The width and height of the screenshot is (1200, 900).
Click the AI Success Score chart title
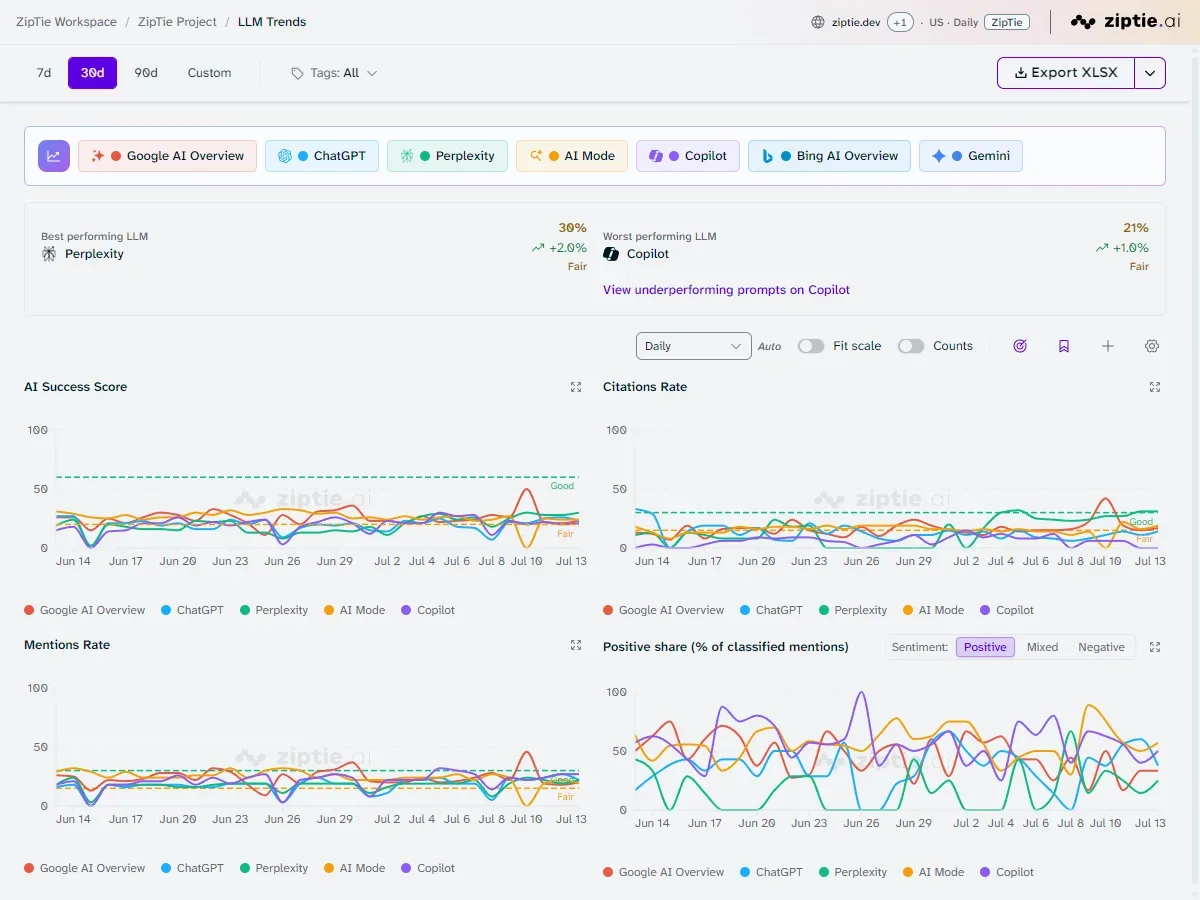[76, 387]
